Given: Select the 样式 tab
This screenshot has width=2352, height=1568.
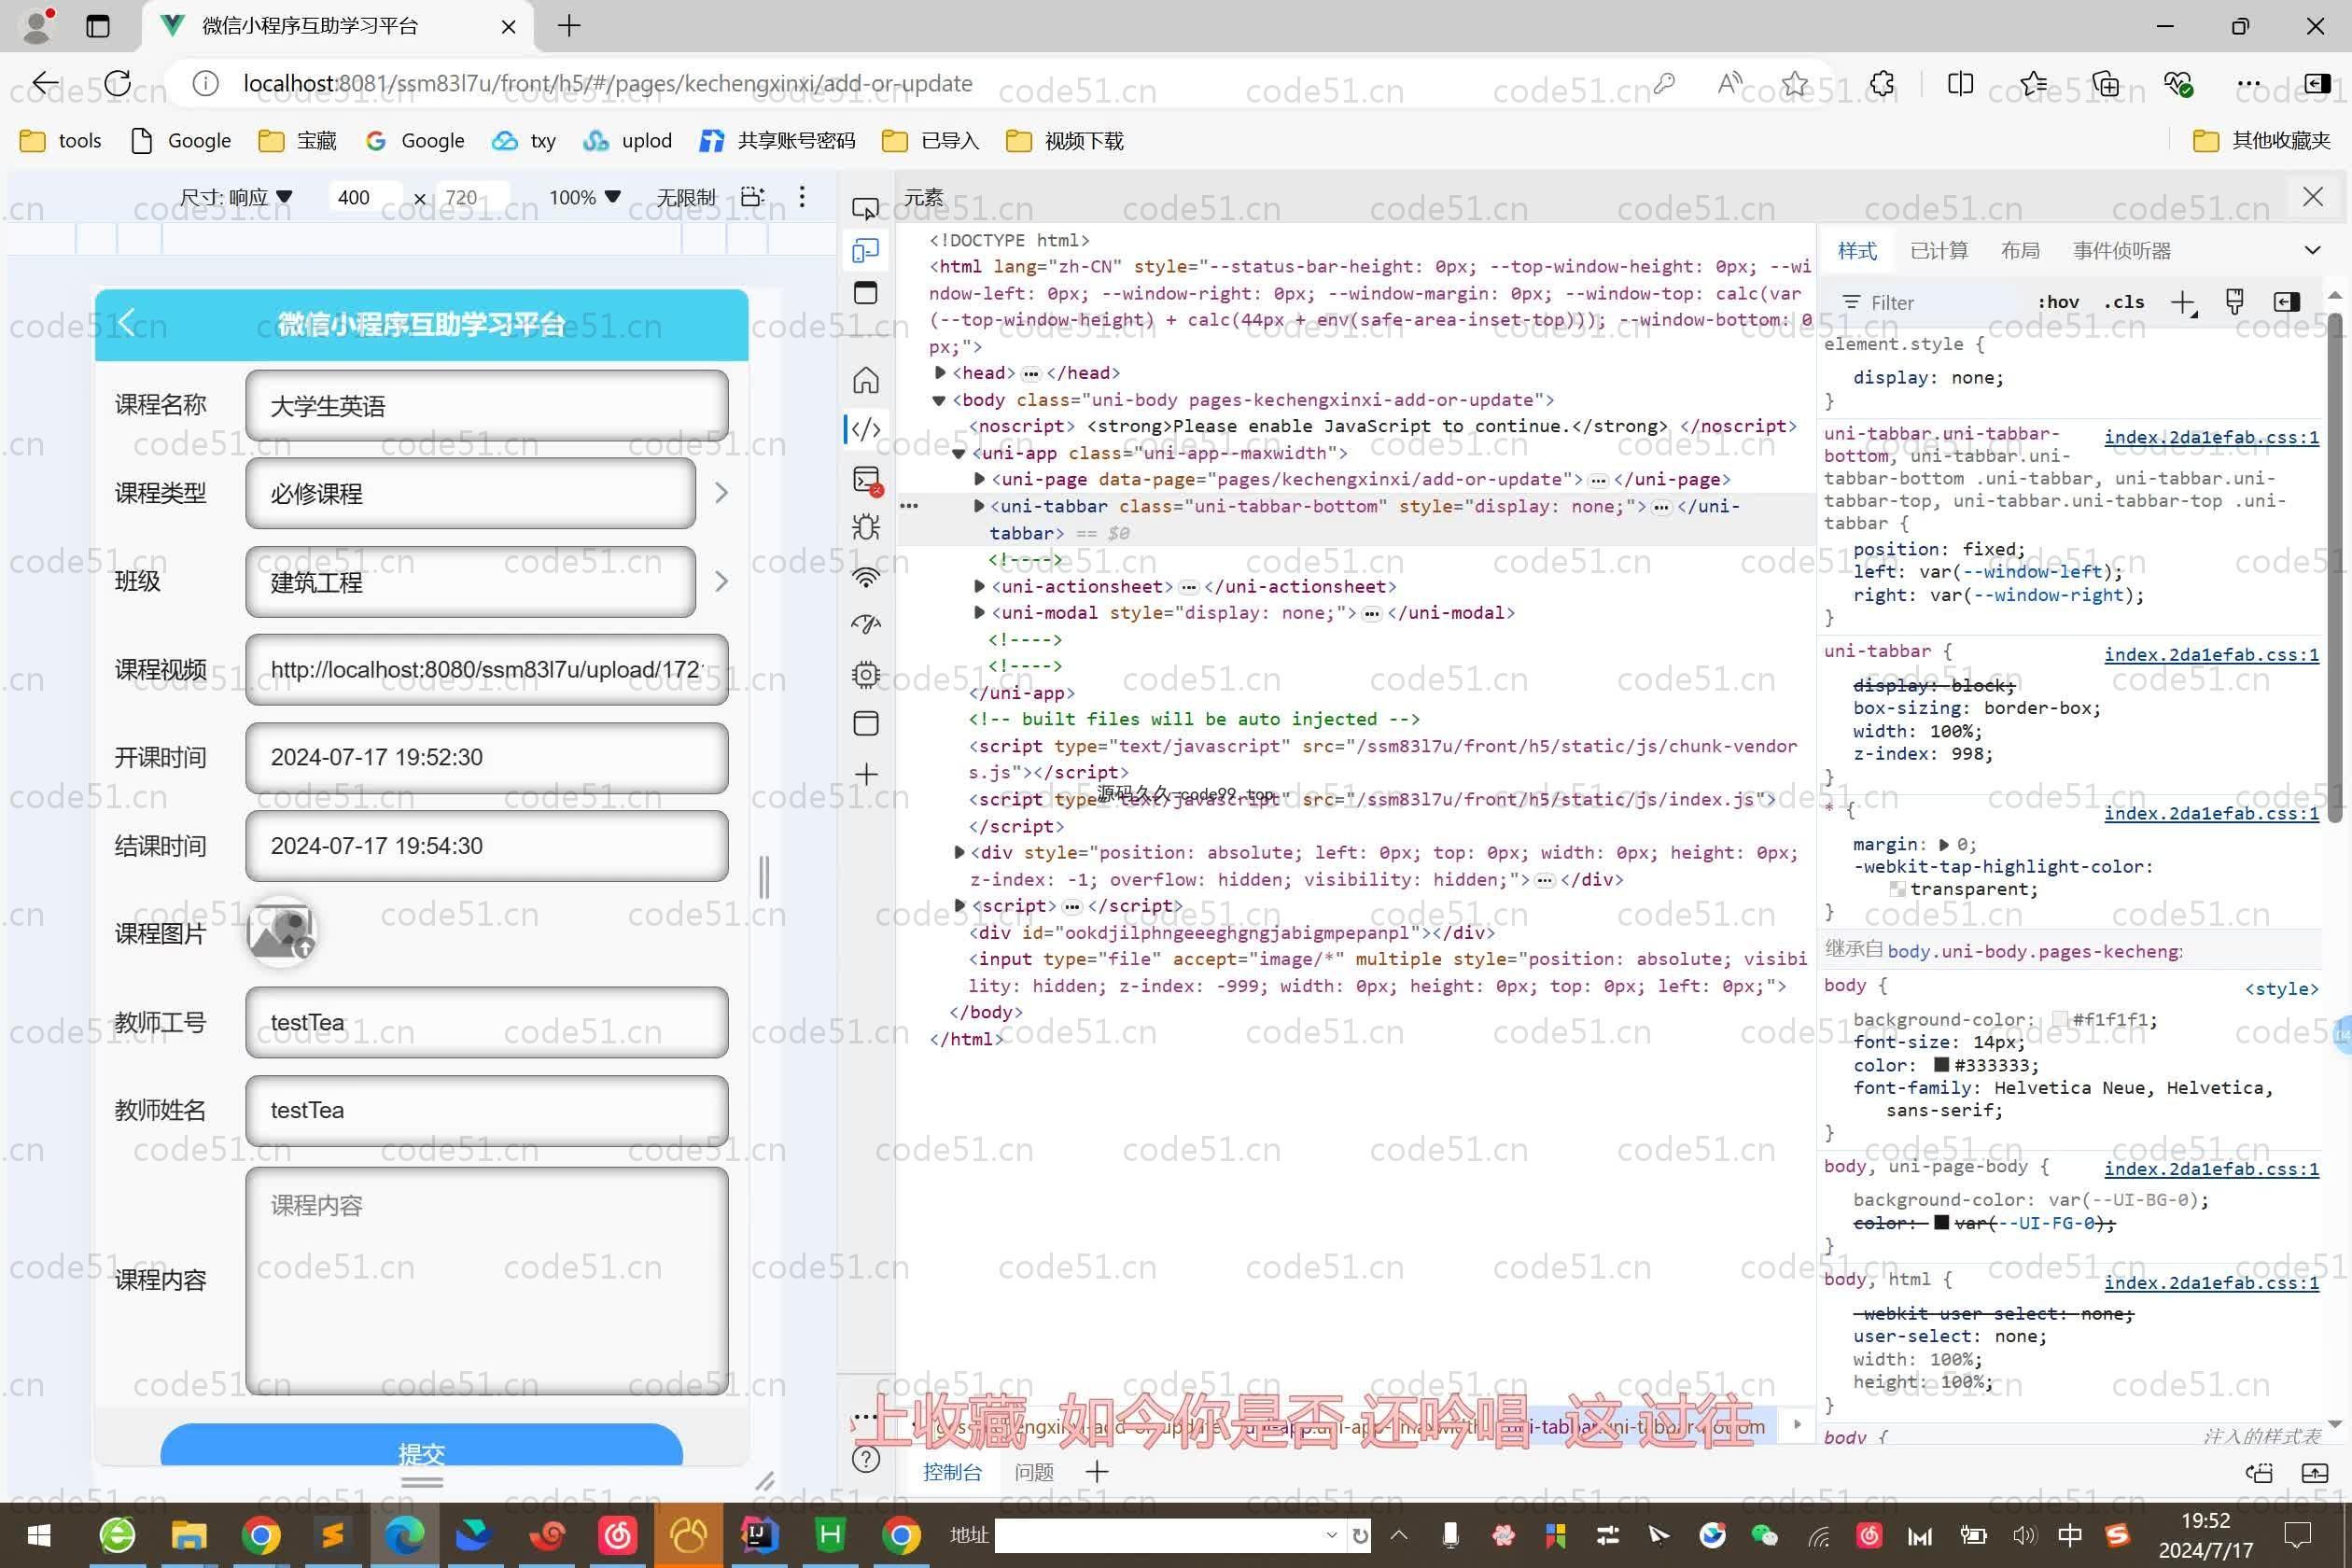Looking at the screenshot, I should tap(1857, 251).
